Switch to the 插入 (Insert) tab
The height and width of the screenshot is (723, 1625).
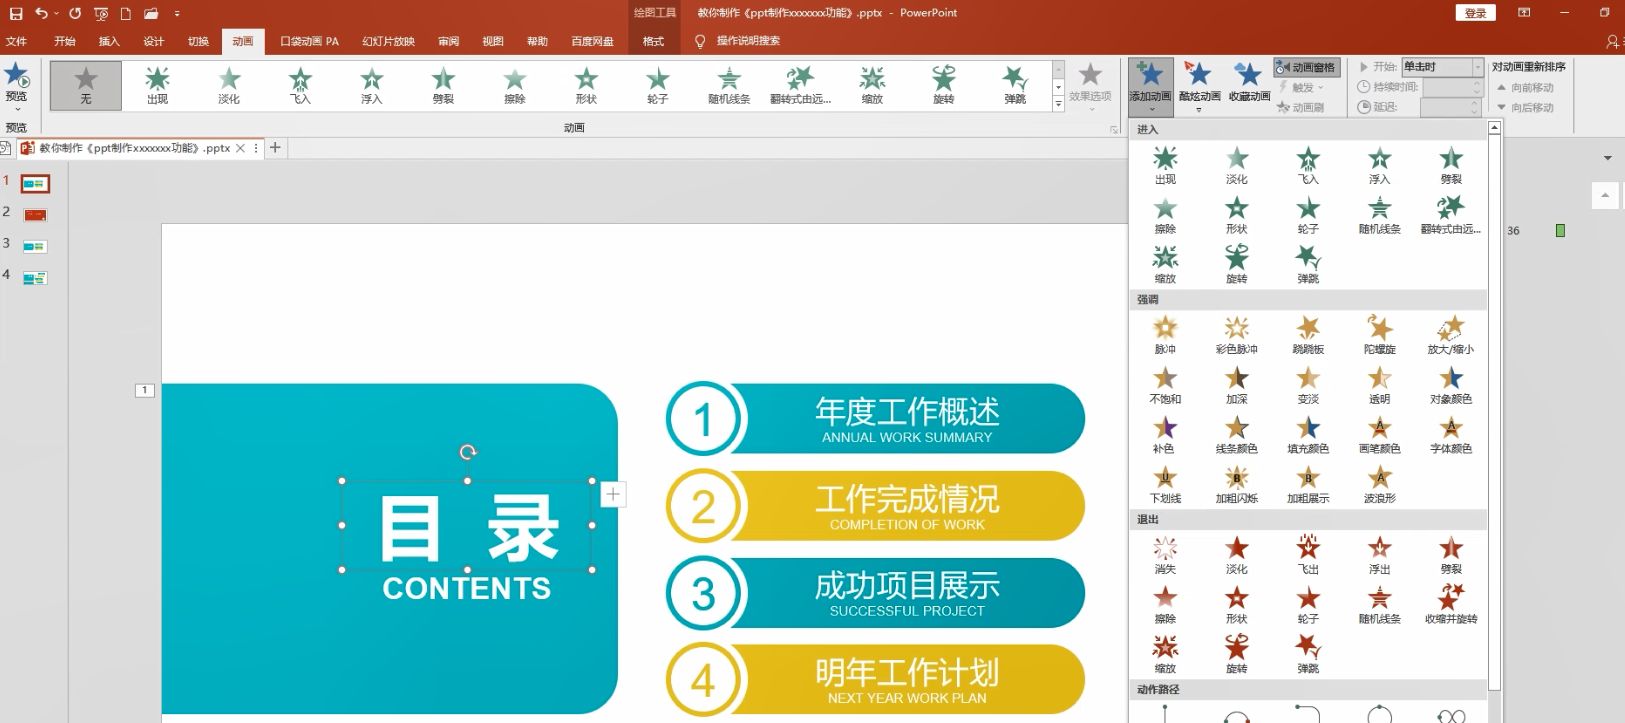[109, 41]
